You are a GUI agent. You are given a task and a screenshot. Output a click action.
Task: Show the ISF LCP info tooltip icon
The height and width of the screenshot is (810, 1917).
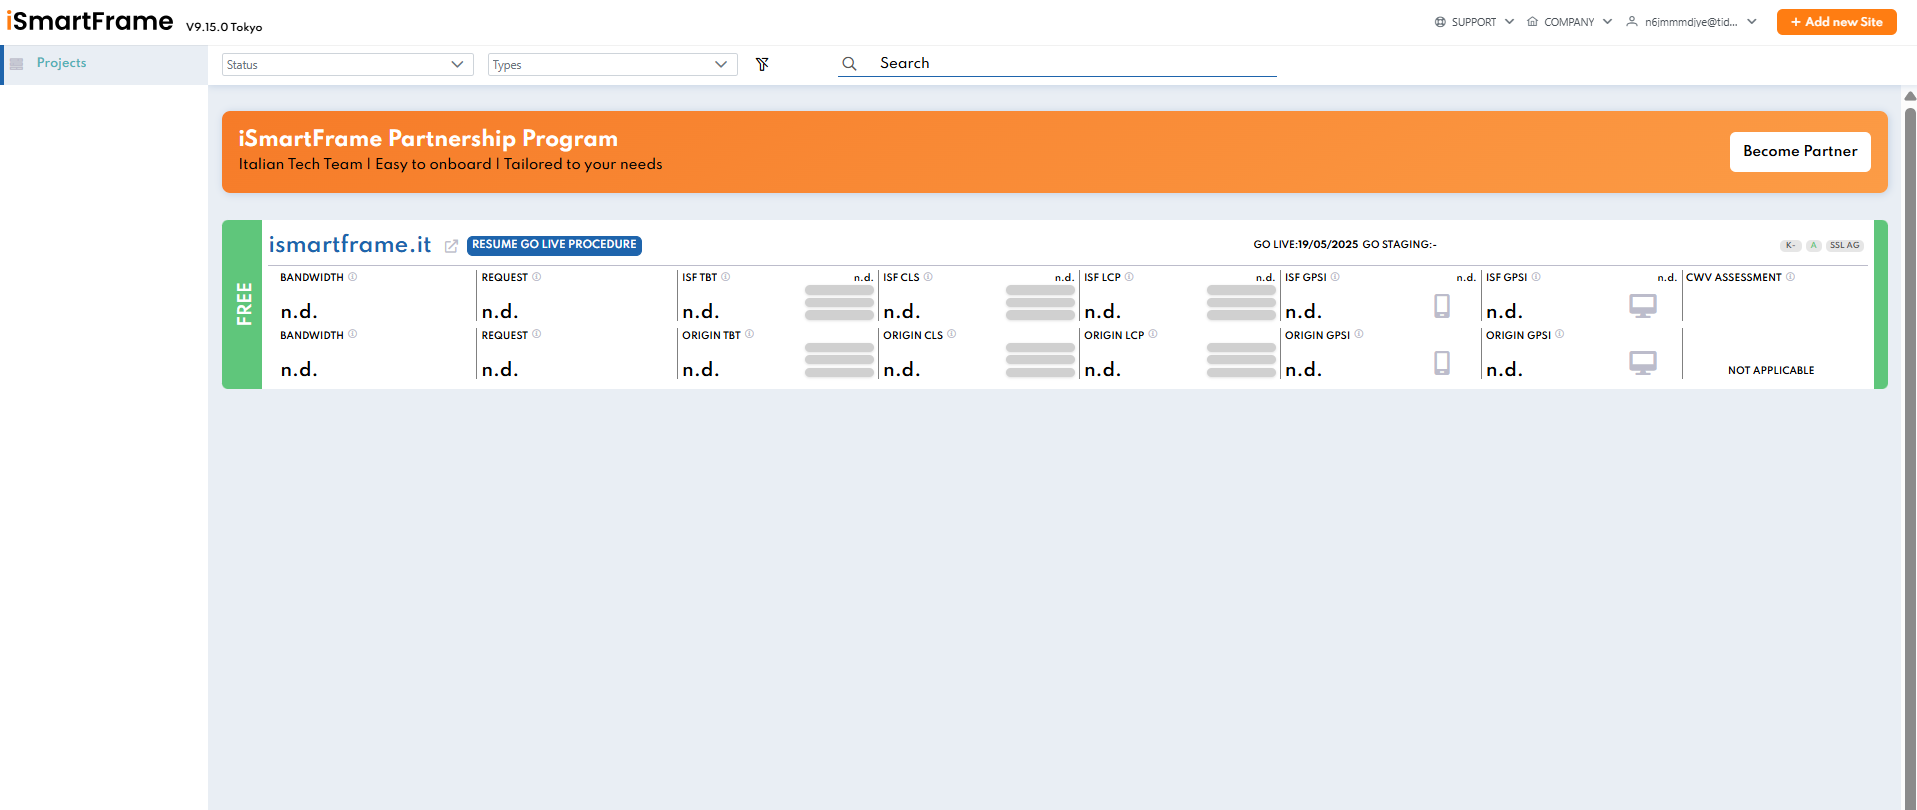coord(1129,277)
